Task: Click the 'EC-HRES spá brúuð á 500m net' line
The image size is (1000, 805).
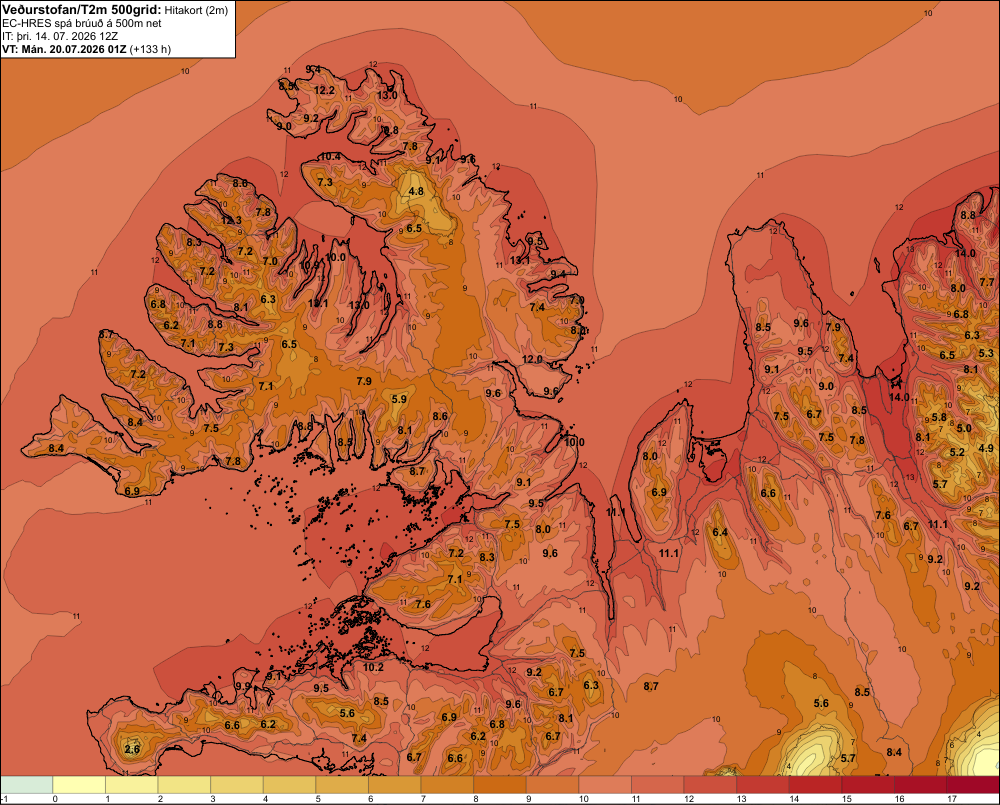Action: click(82, 24)
